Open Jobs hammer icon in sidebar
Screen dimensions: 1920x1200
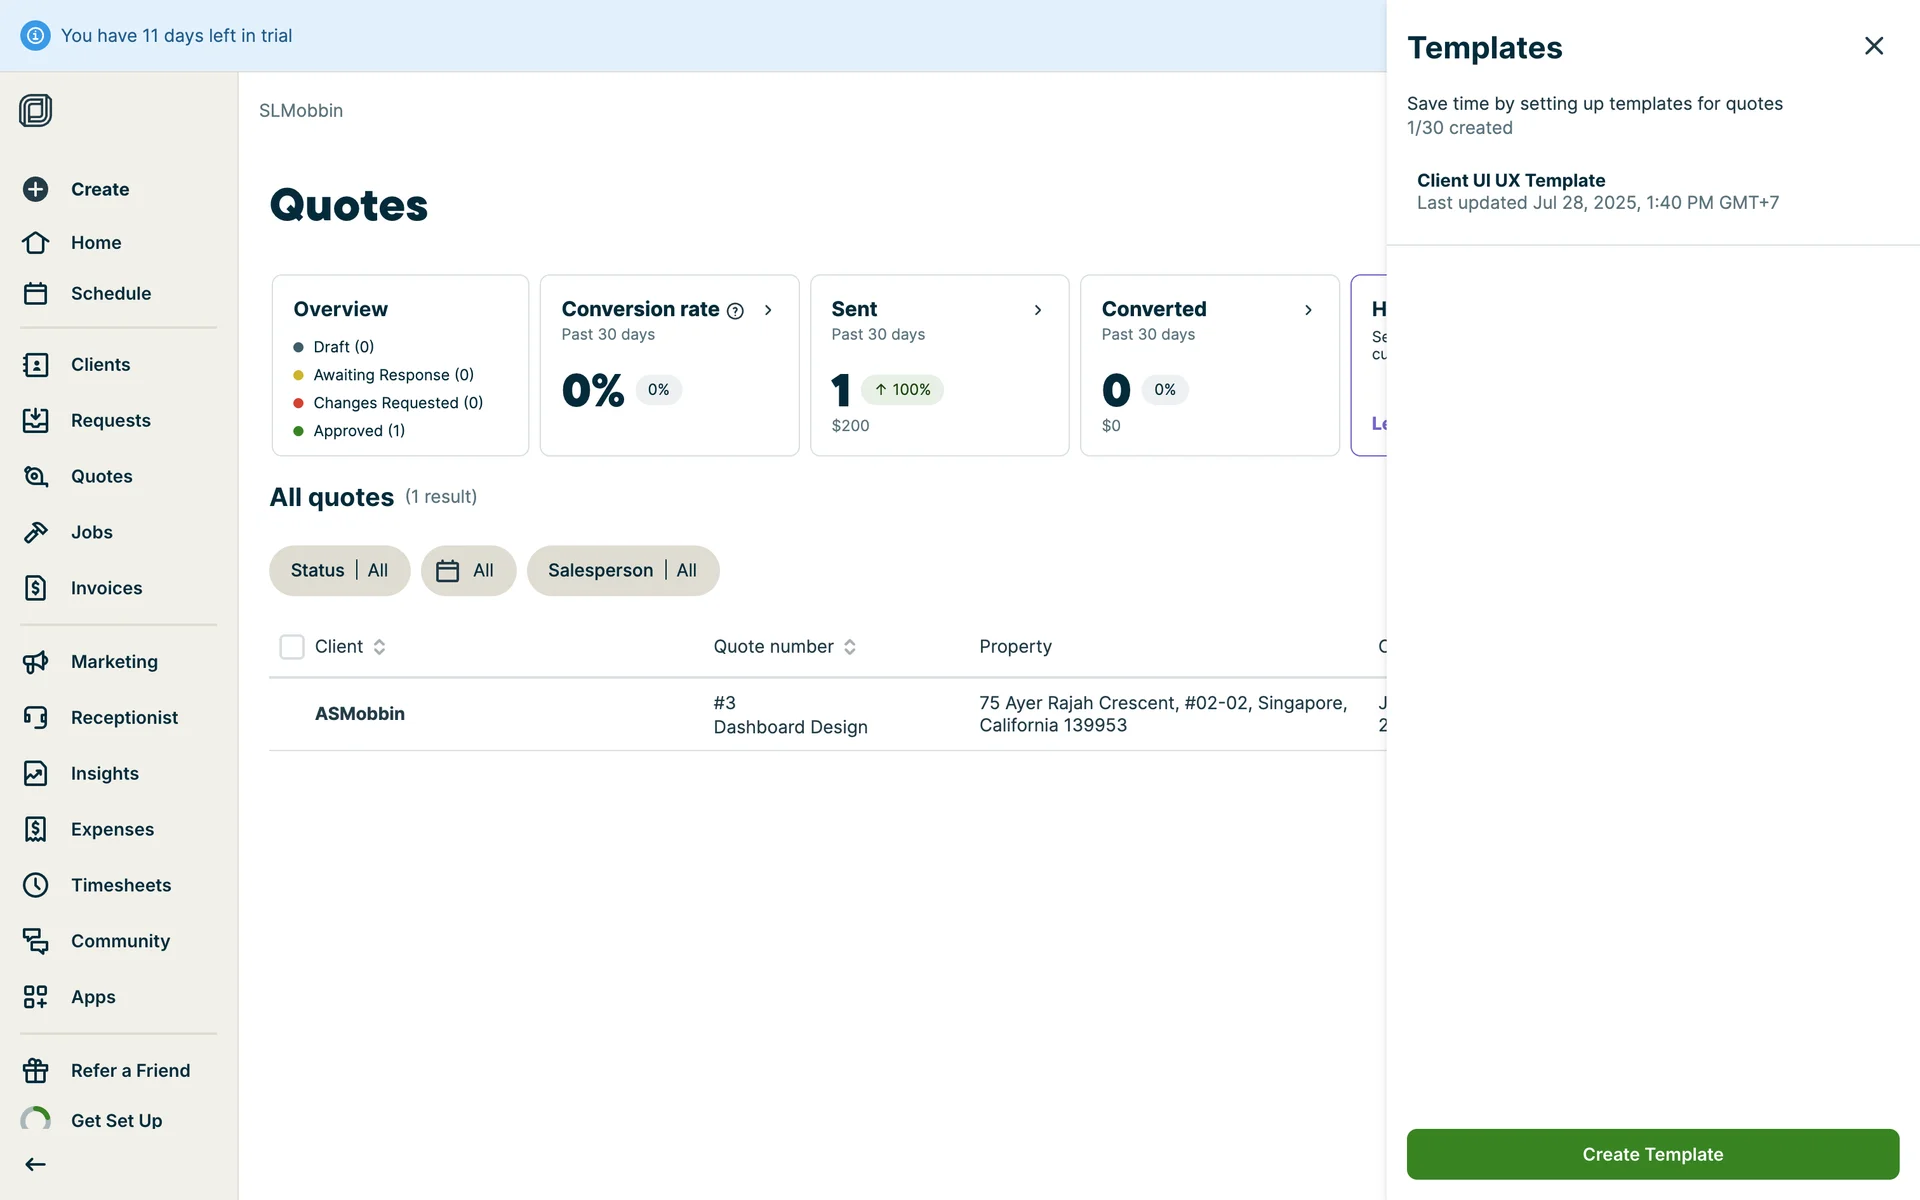point(36,532)
